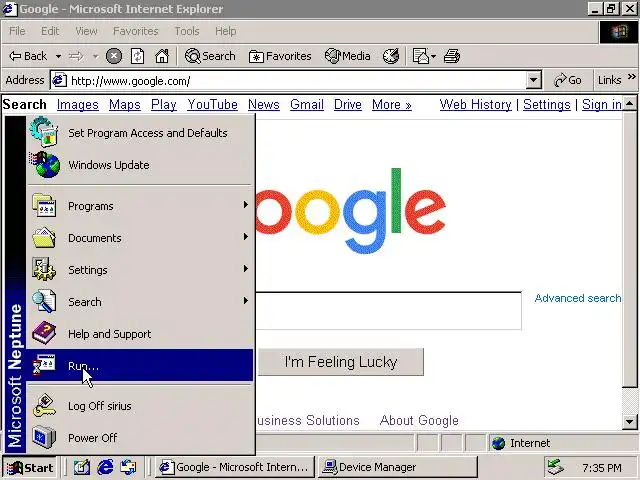Expand the Forward history dropdown arrow
This screenshot has width=640, height=480.
95,56
